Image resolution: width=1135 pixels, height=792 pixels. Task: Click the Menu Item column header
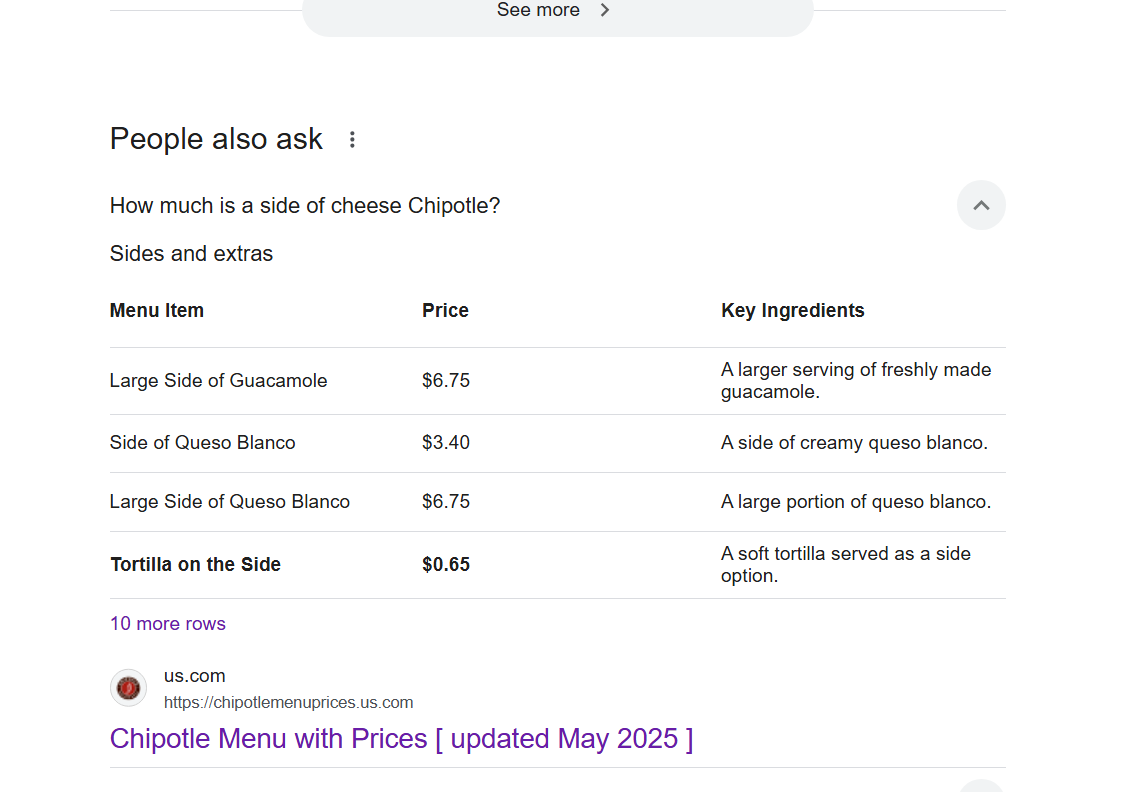click(157, 311)
